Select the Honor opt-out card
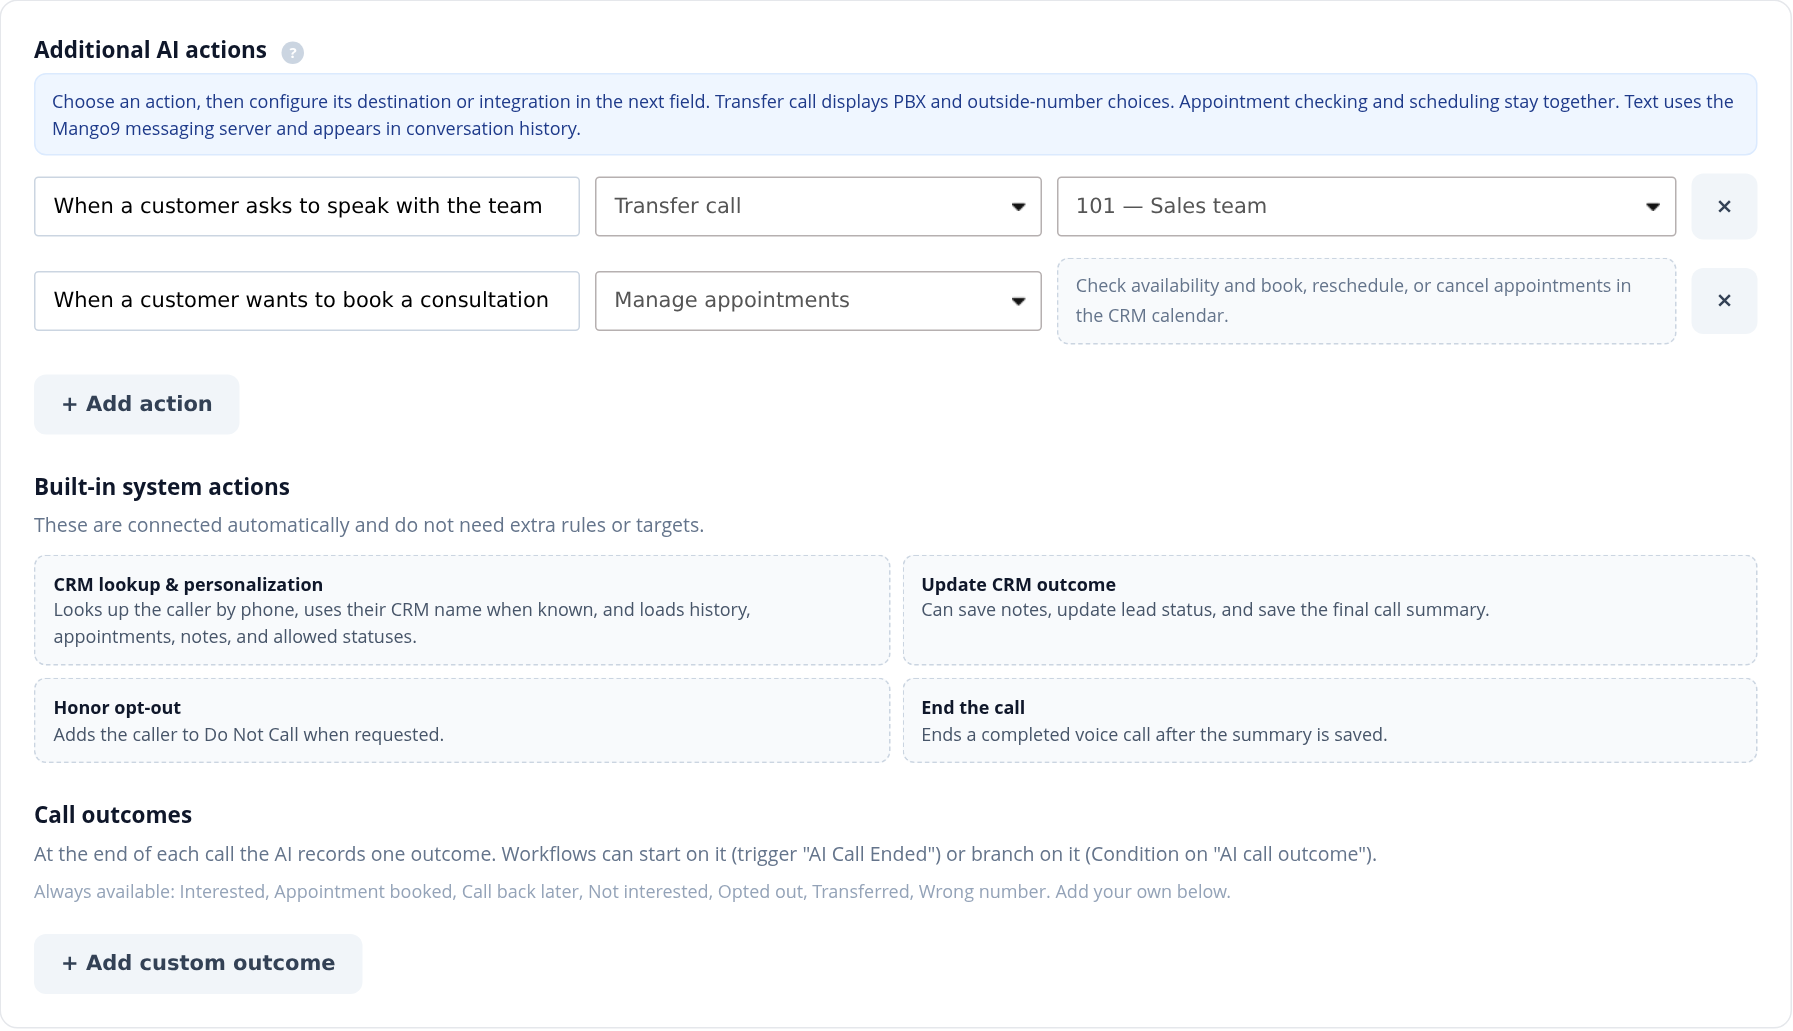The image size is (1793, 1031). [x=462, y=720]
